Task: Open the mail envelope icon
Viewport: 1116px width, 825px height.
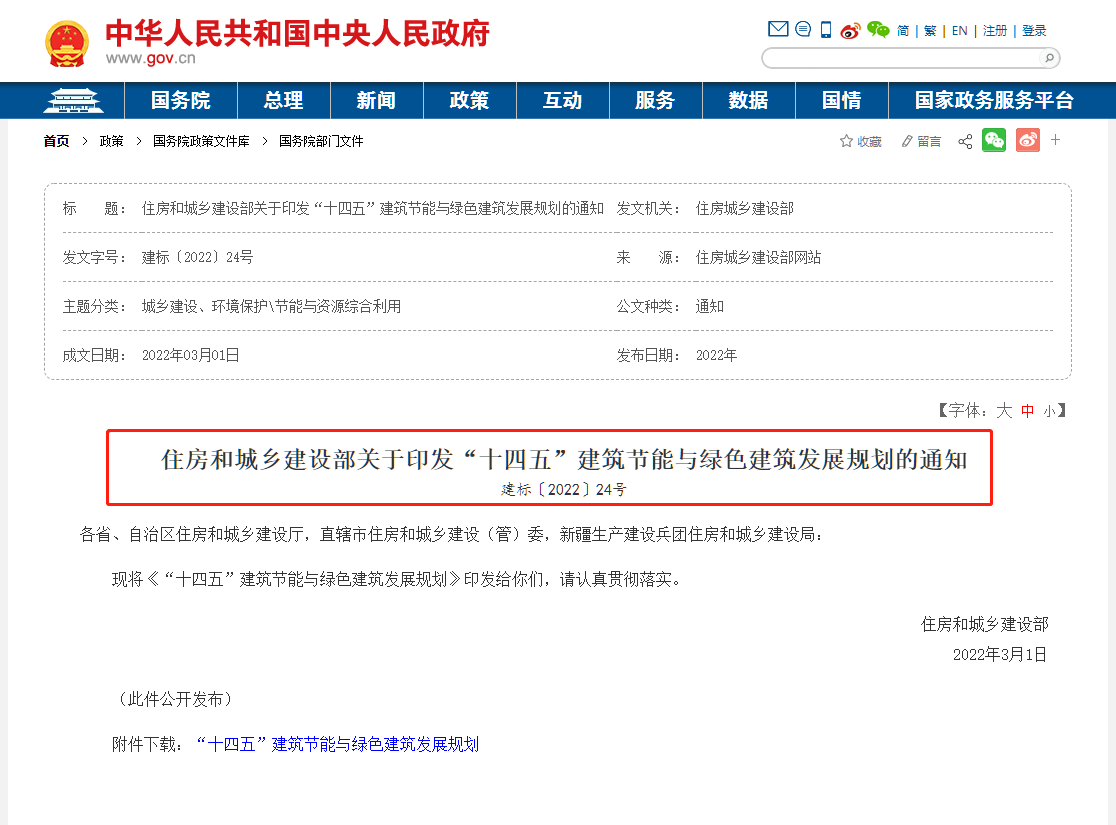Action: coord(778,29)
